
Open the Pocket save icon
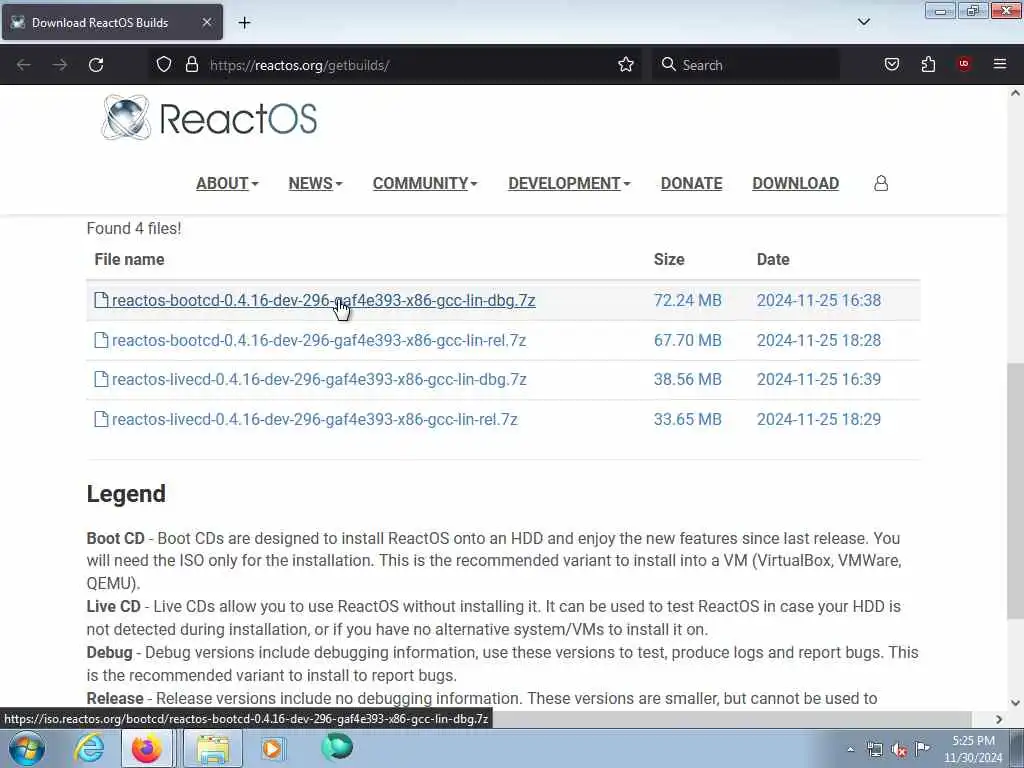tap(891, 65)
